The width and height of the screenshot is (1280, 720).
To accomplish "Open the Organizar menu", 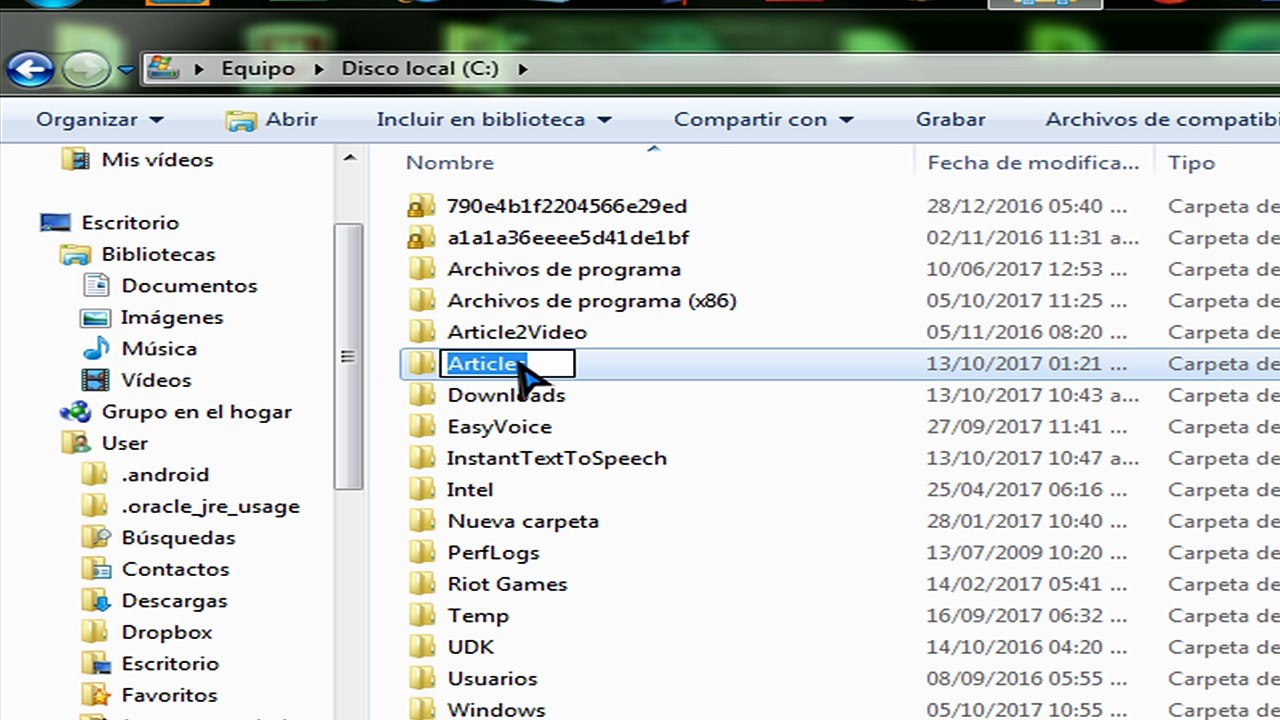I will (99, 119).
